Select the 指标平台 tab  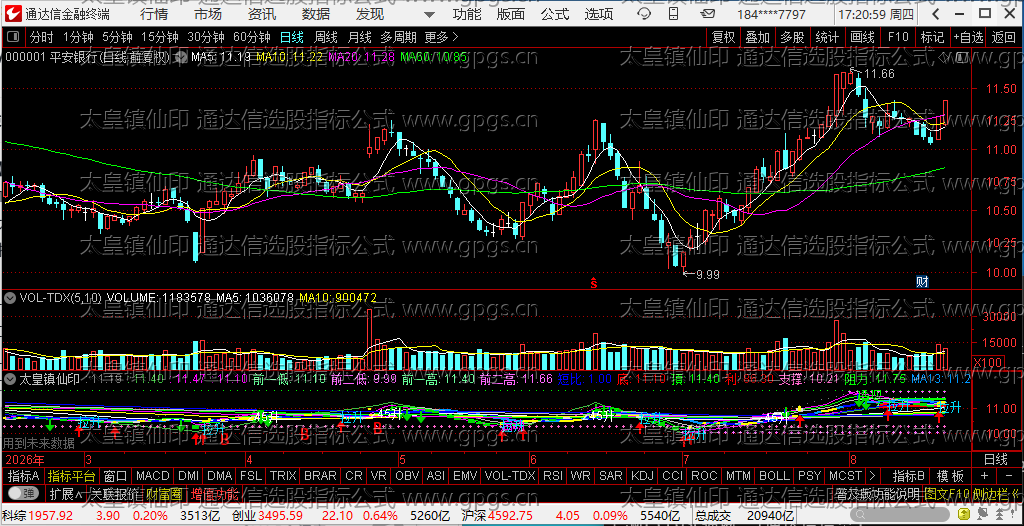(71, 476)
